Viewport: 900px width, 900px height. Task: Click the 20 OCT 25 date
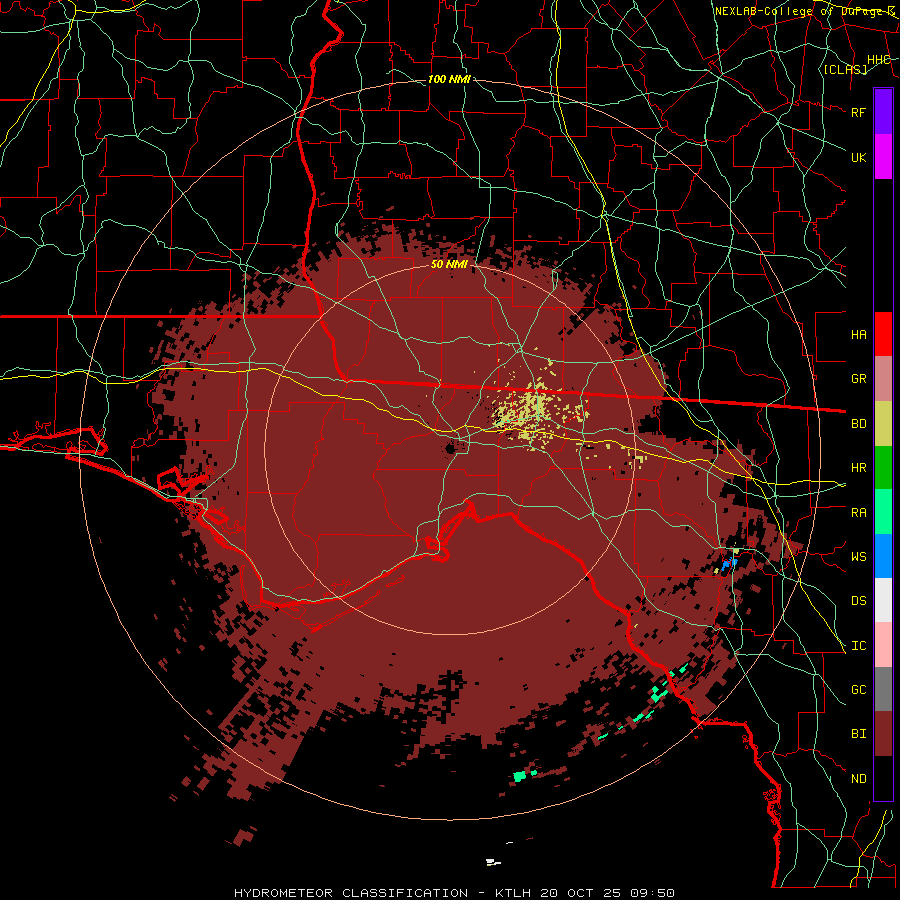580,893
